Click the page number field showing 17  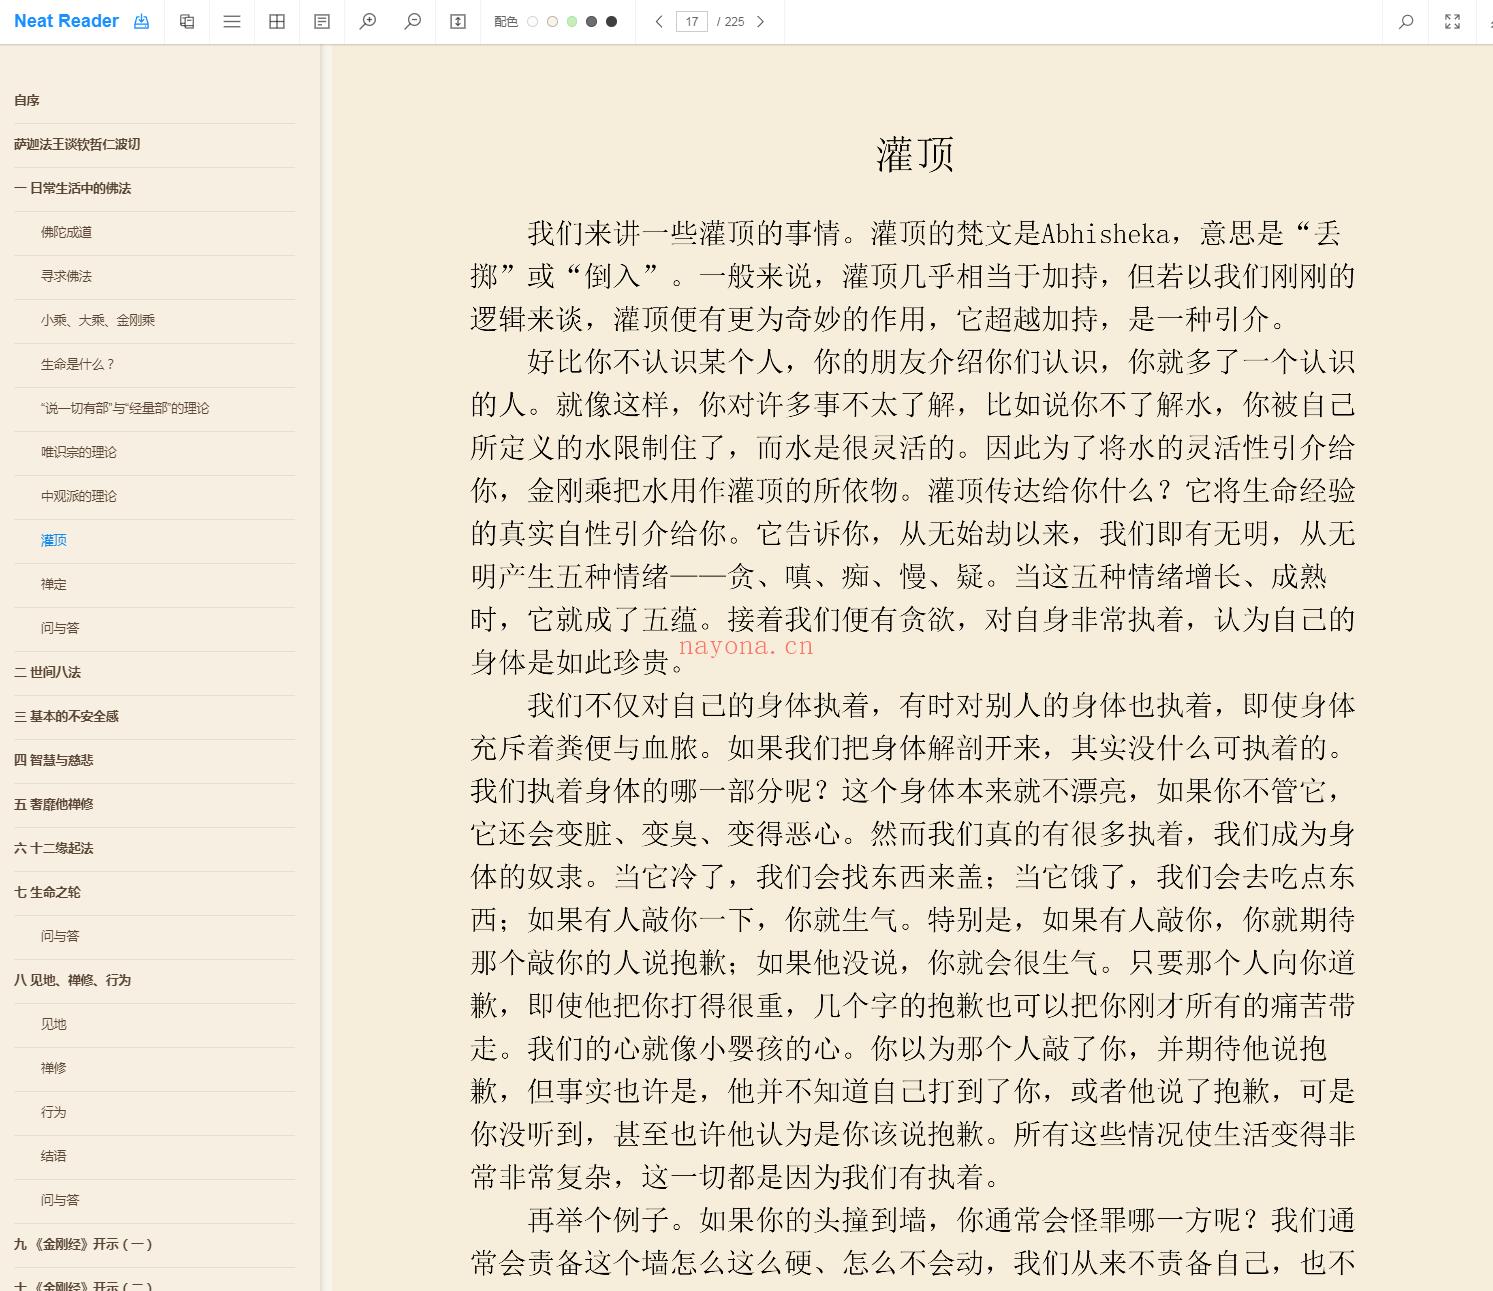(x=691, y=21)
